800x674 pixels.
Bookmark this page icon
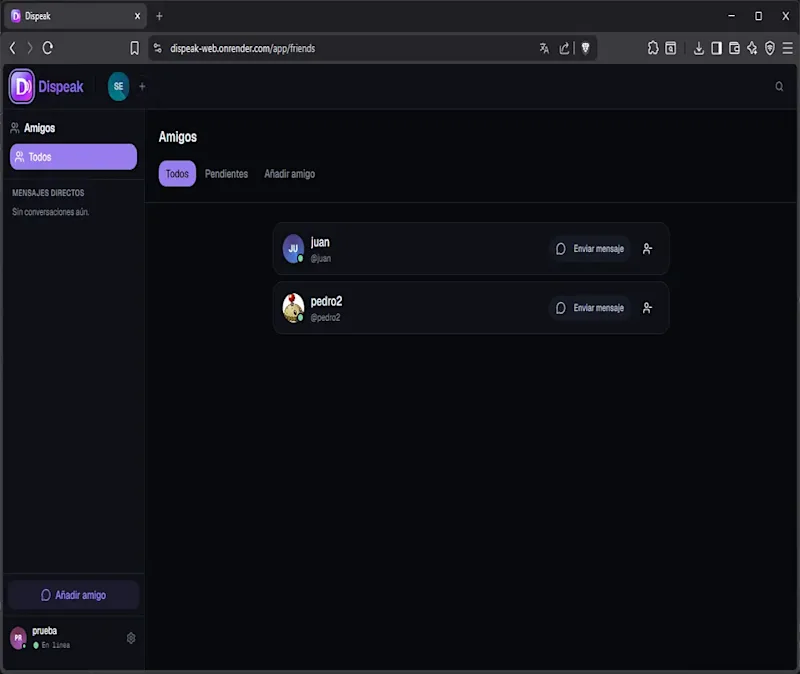click(x=134, y=48)
